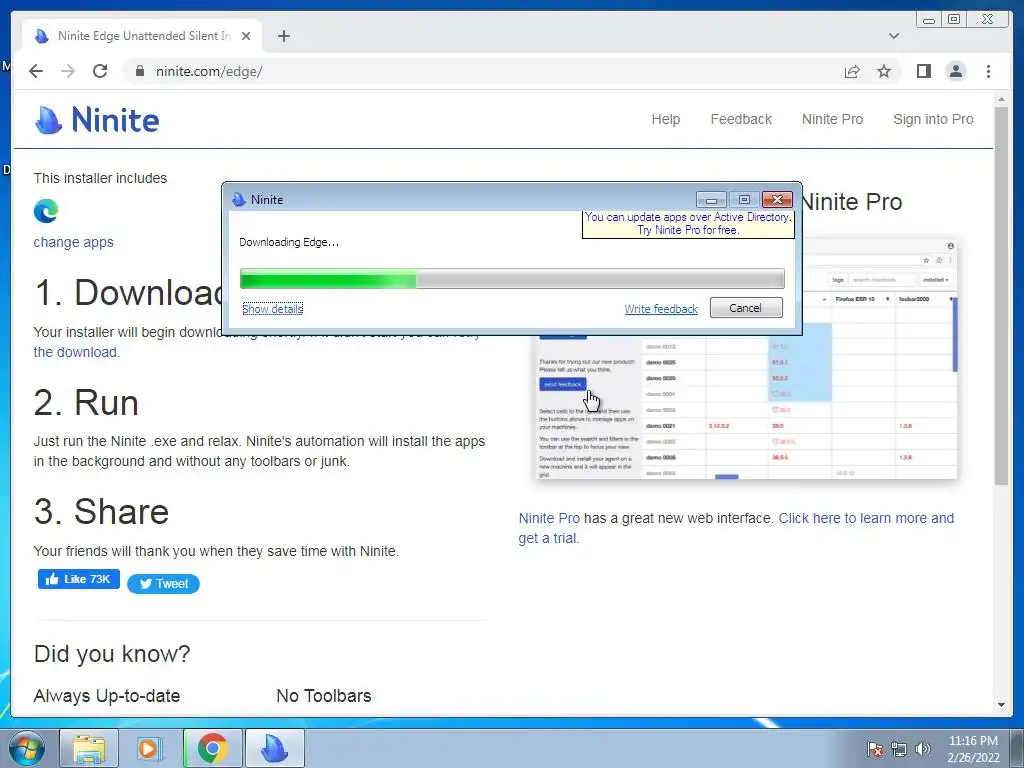Click the Ninite icon in dialog title bar
The image size is (1024, 768).
[x=238, y=200]
